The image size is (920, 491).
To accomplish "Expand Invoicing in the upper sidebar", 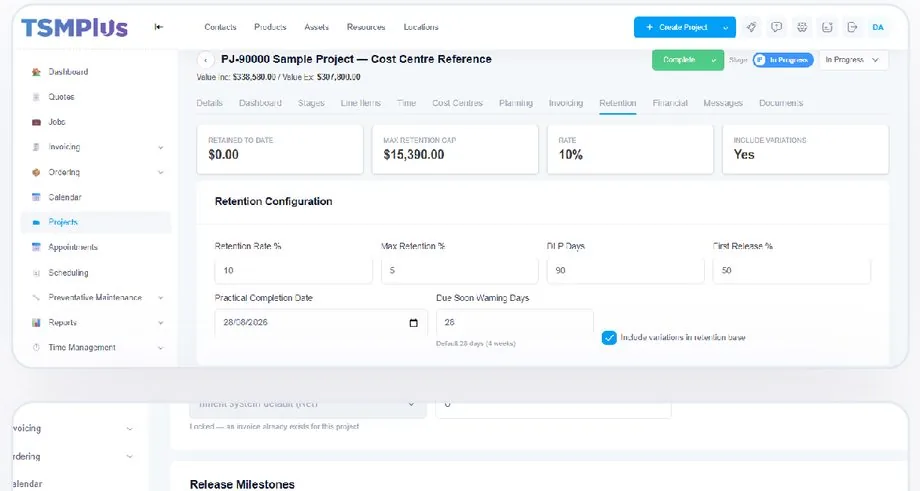I will coord(161,147).
